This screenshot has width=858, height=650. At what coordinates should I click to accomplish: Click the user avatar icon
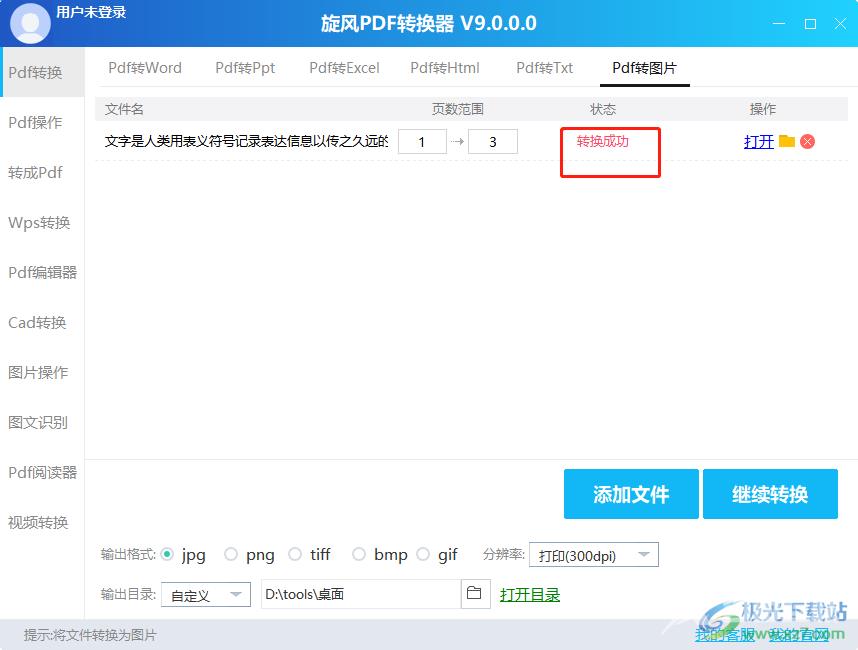click(30, 23)
